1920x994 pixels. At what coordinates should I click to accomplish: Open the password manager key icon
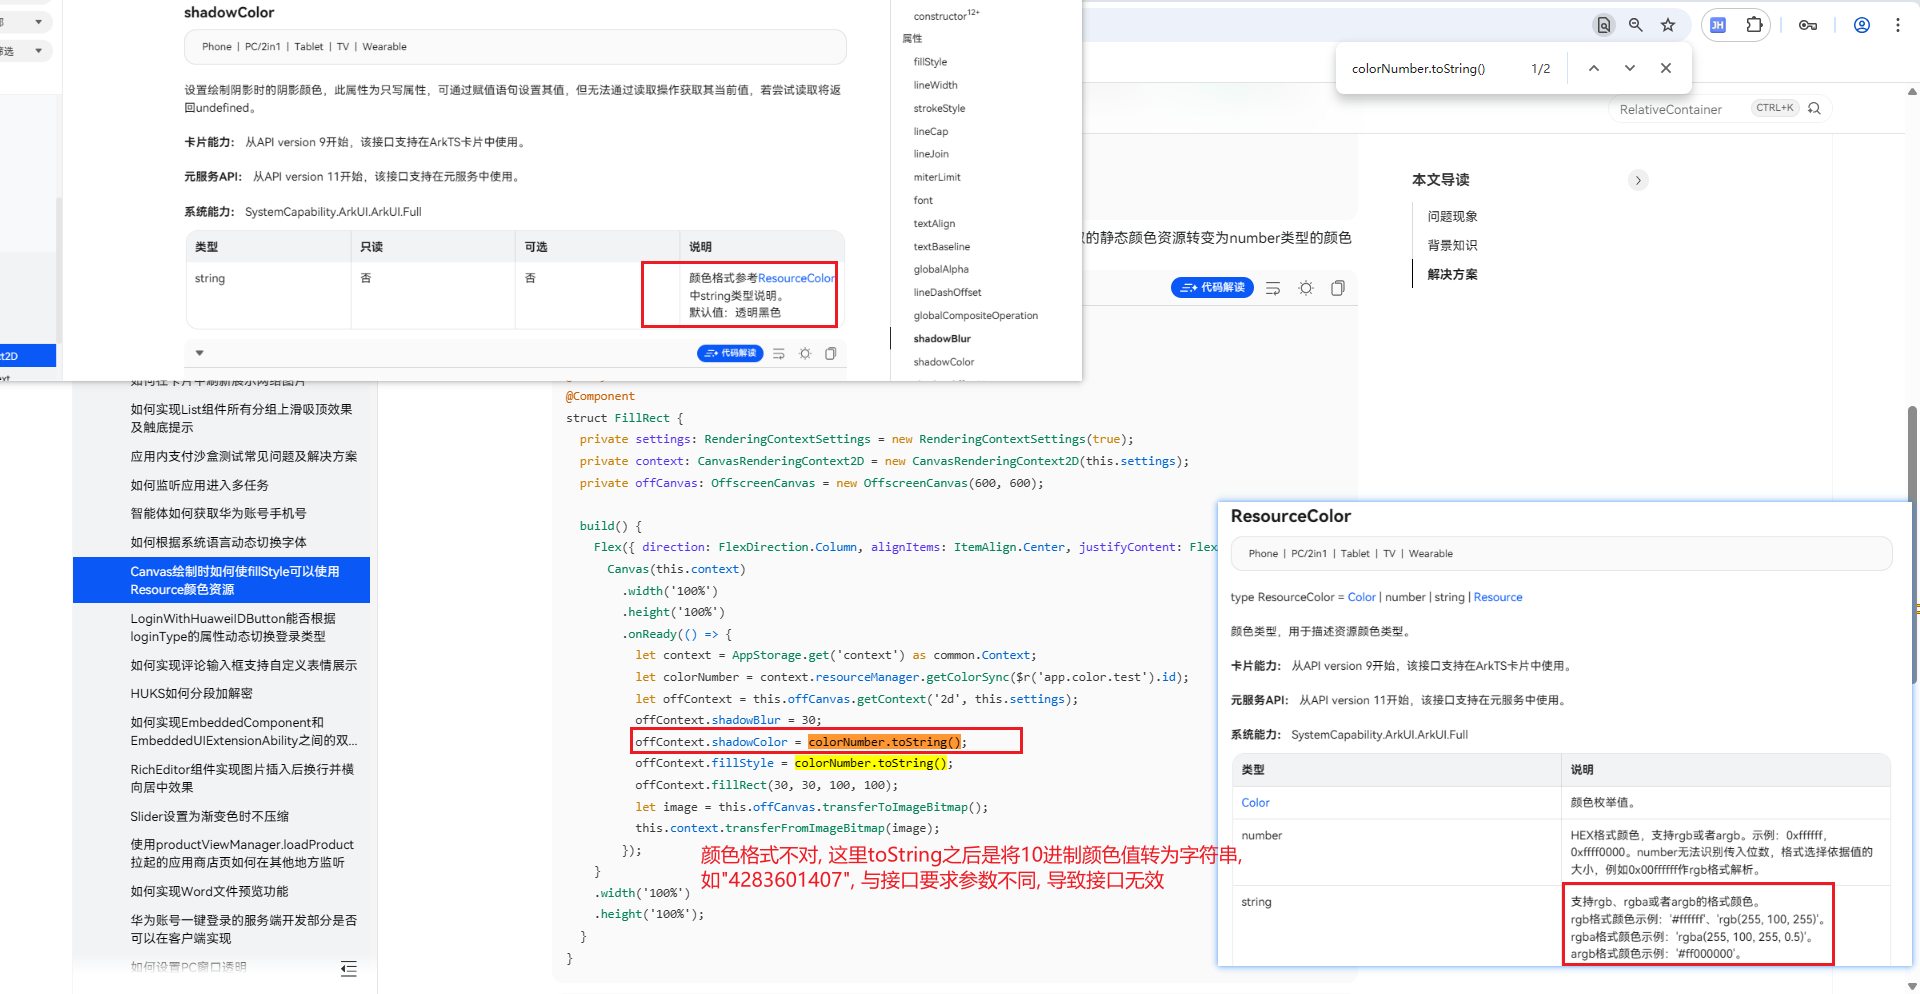[1808, 25]
